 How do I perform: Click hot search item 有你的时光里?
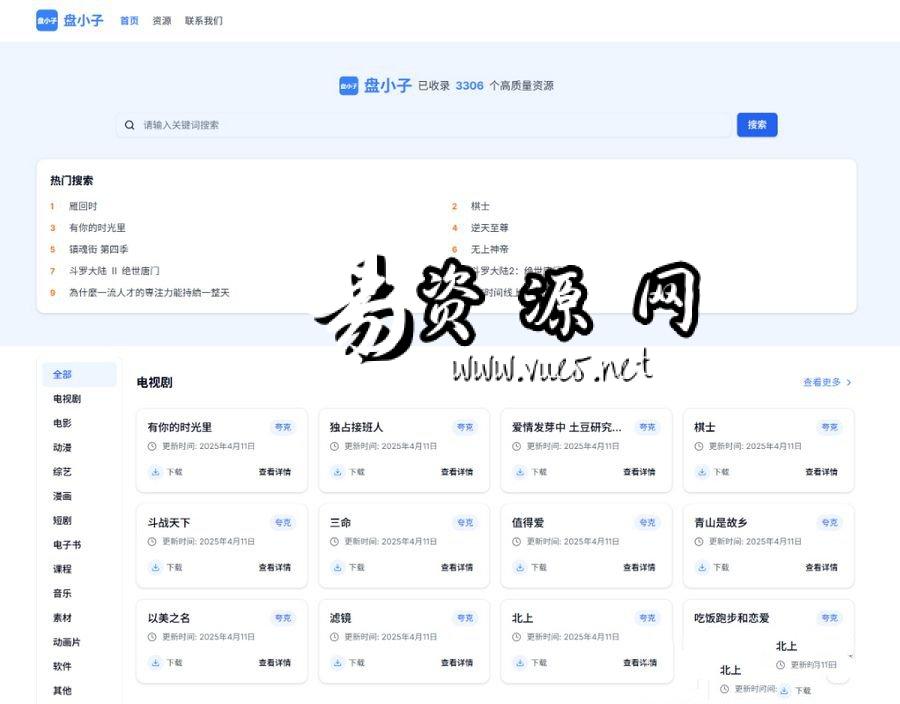click(97, 228)
